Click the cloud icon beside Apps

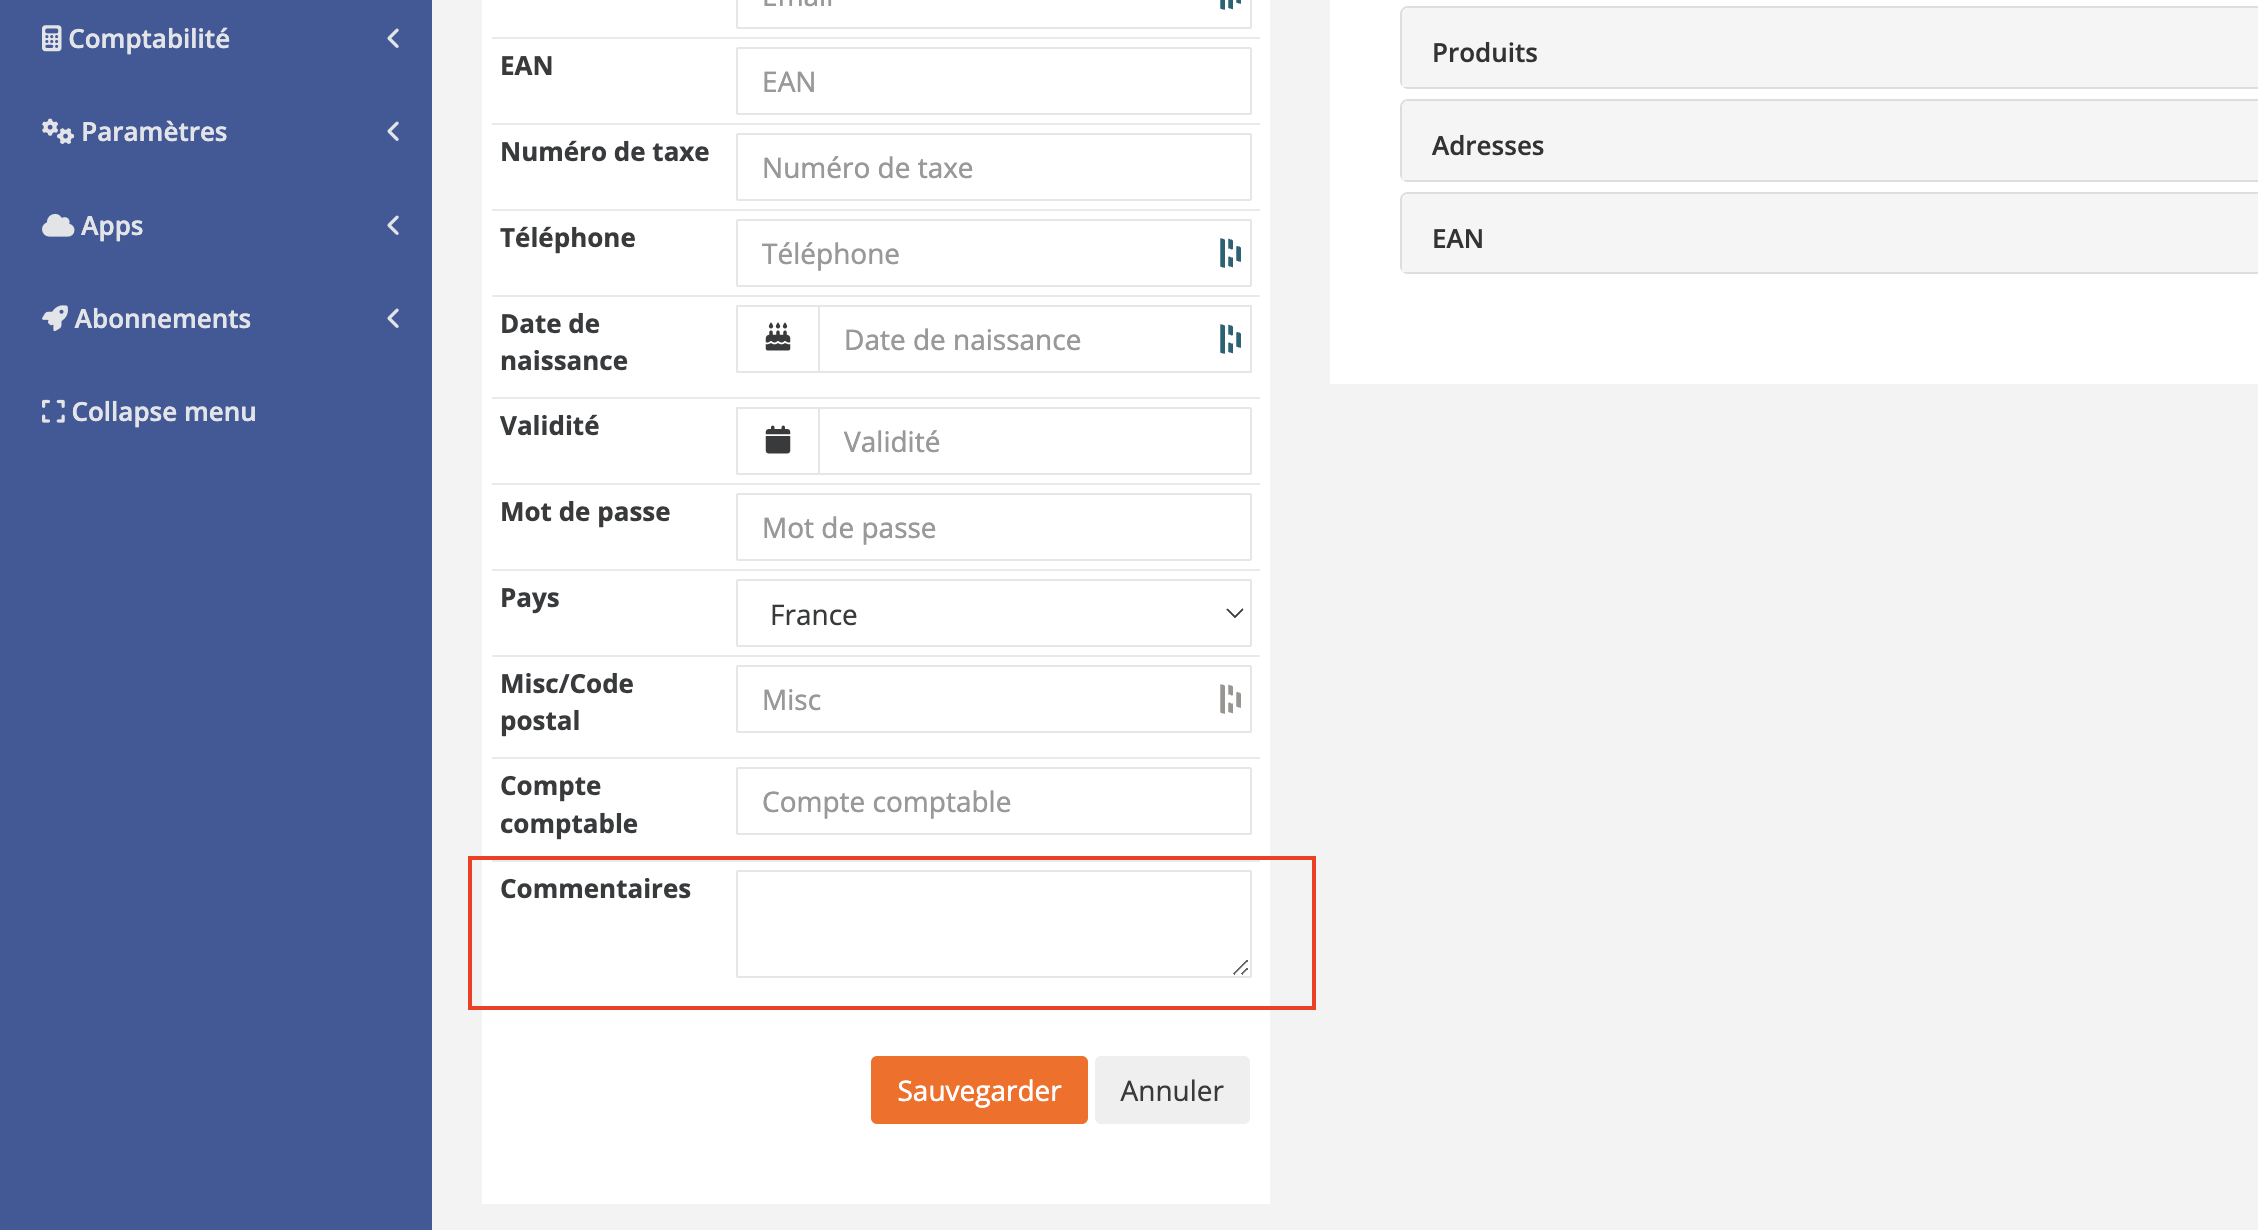[x=57, y=225]
